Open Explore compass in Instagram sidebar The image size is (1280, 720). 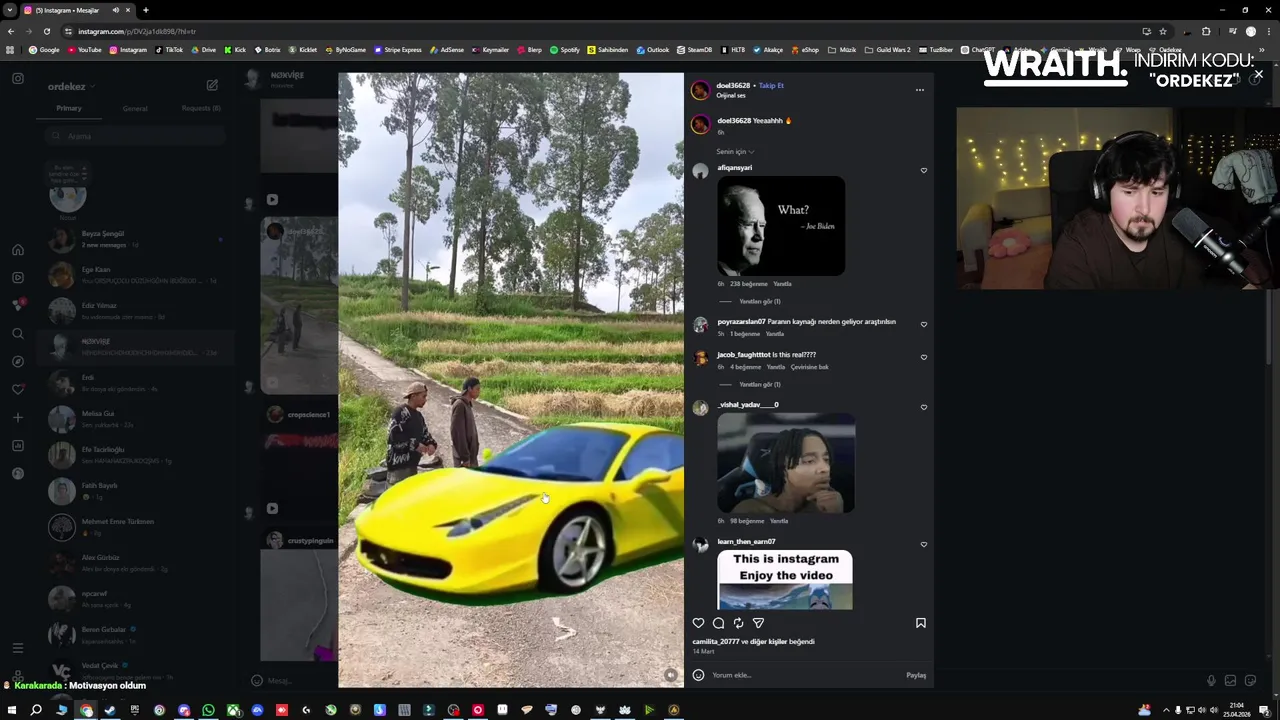pyautogui.click(x=18, y=361)
